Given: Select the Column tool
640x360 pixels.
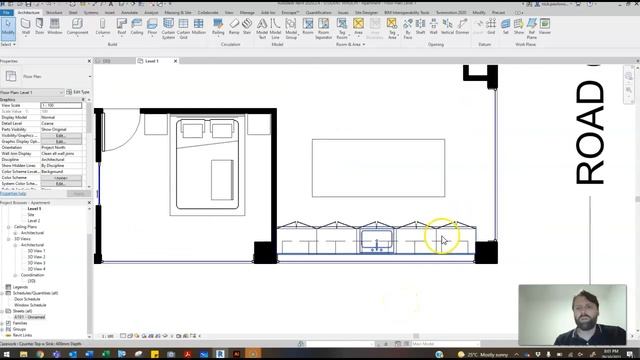Looking at the screenshot, I should pos(102,27).
